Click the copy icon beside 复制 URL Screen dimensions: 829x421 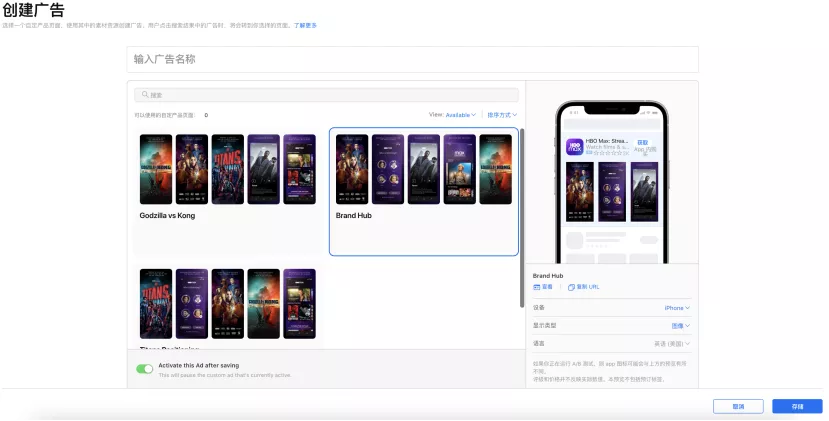[x=571, y=287]
